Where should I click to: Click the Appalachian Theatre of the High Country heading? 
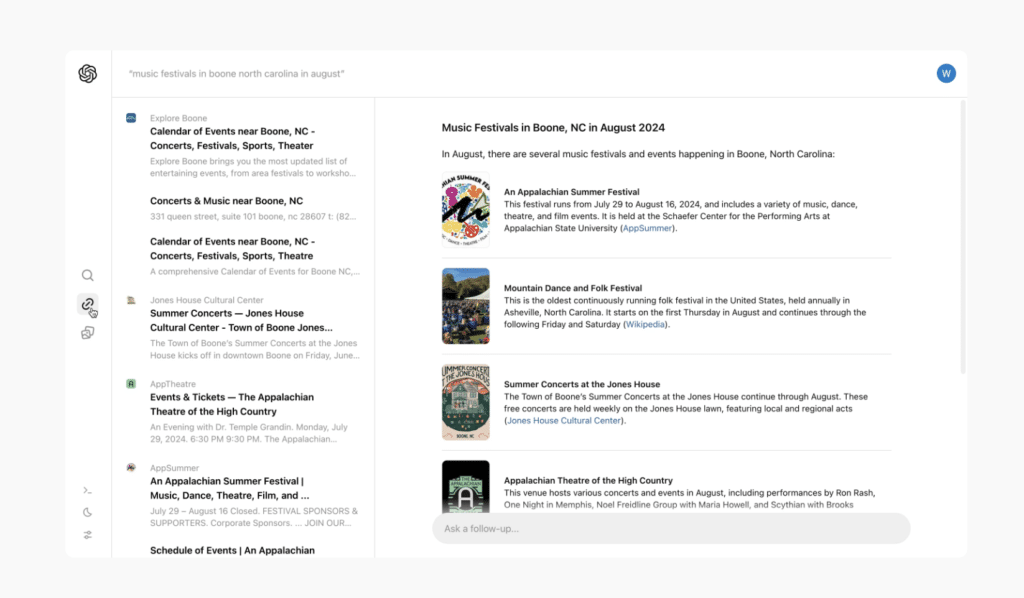click(588, 480)
